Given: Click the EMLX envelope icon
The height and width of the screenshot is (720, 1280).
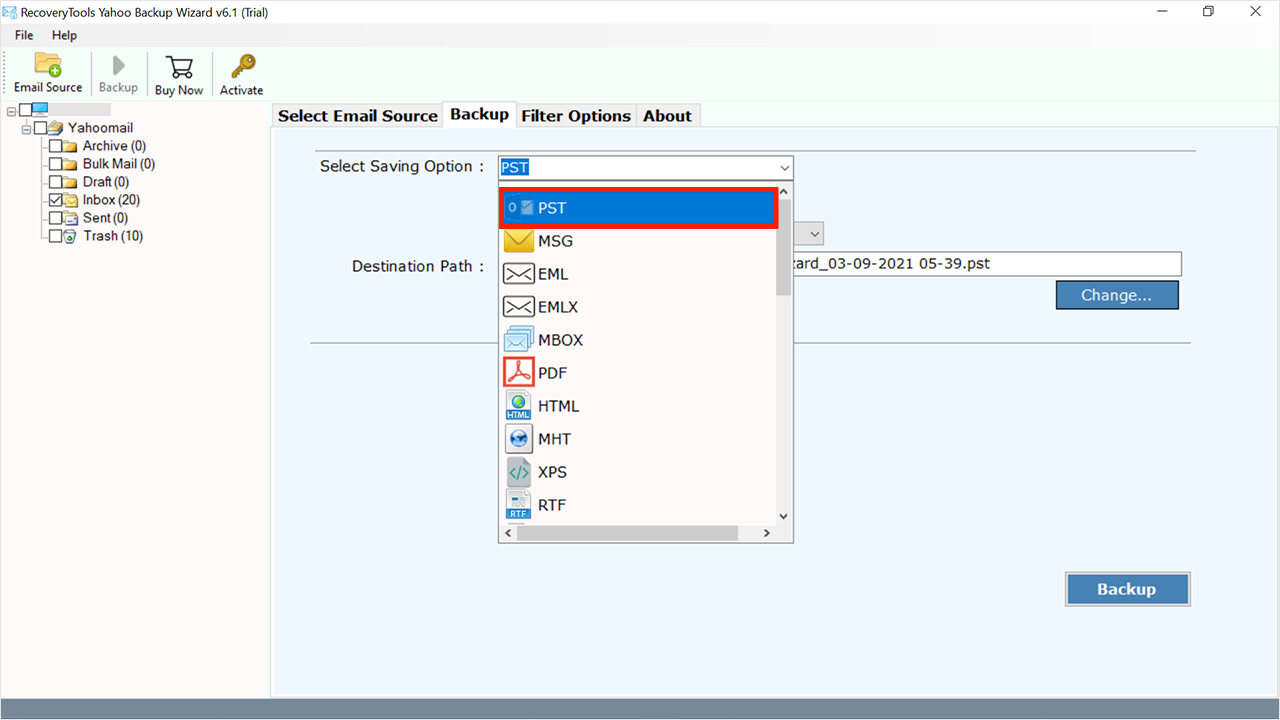Looking at the screenshot, I should click(x=519, y=307).
